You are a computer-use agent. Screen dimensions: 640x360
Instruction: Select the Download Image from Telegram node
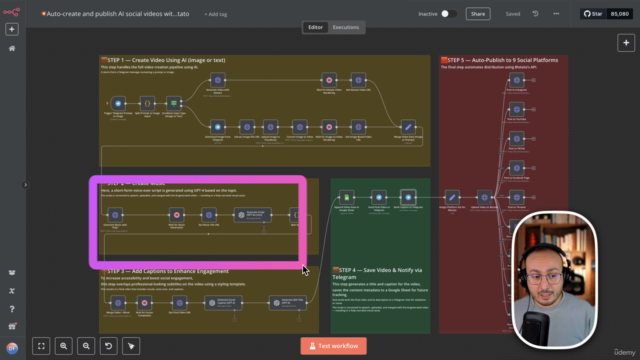218,127
